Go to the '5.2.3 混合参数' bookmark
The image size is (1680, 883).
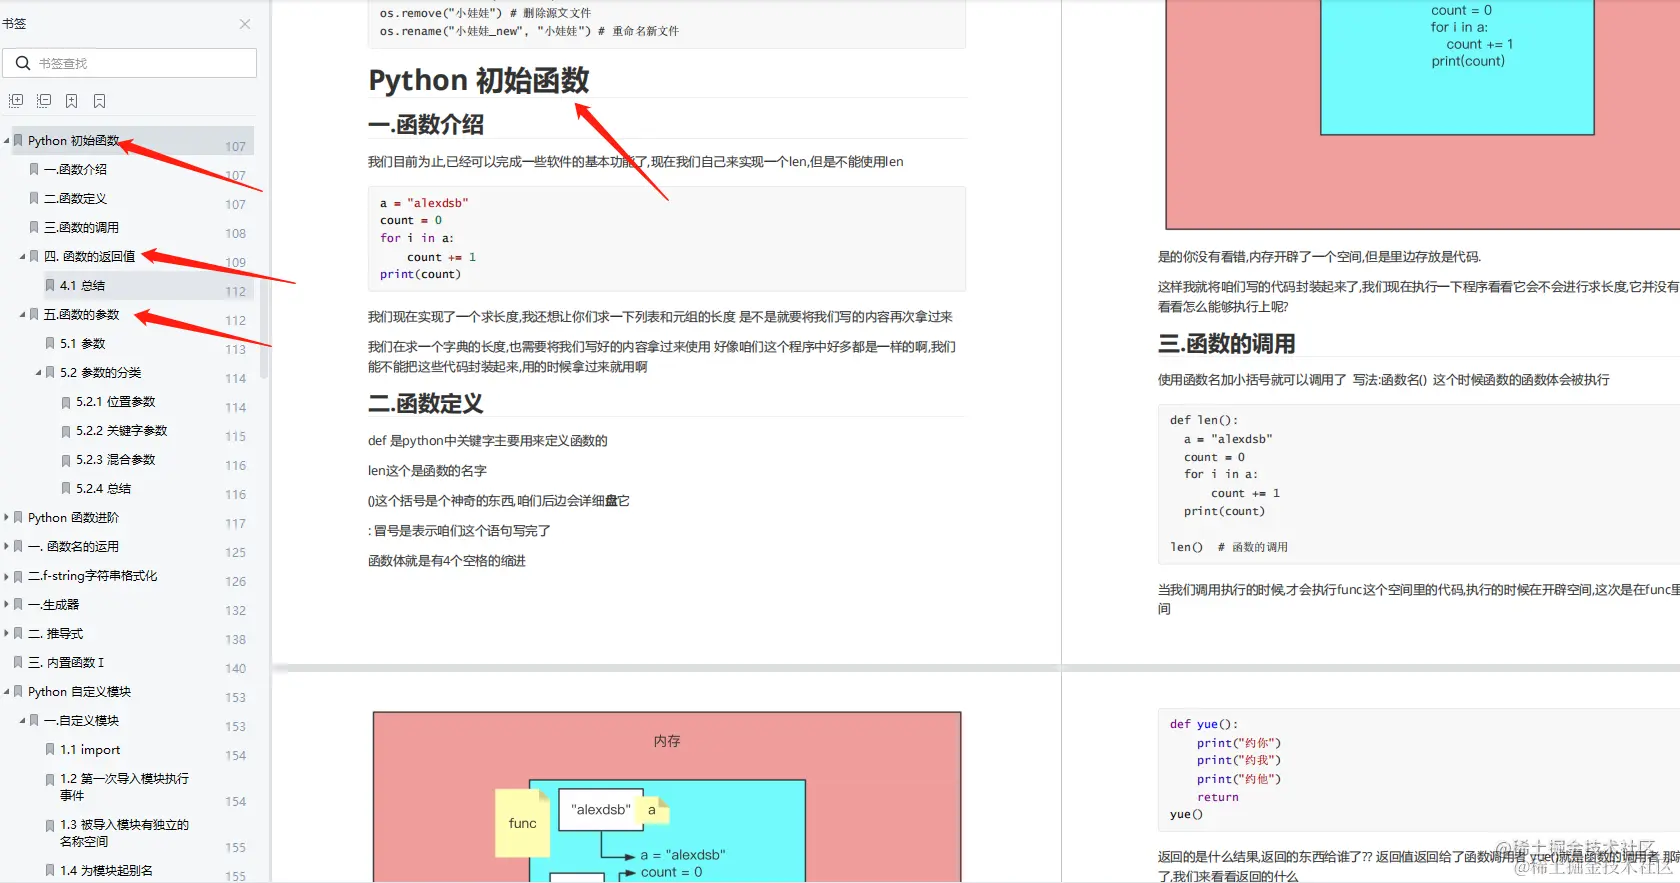tap(115, 460)
